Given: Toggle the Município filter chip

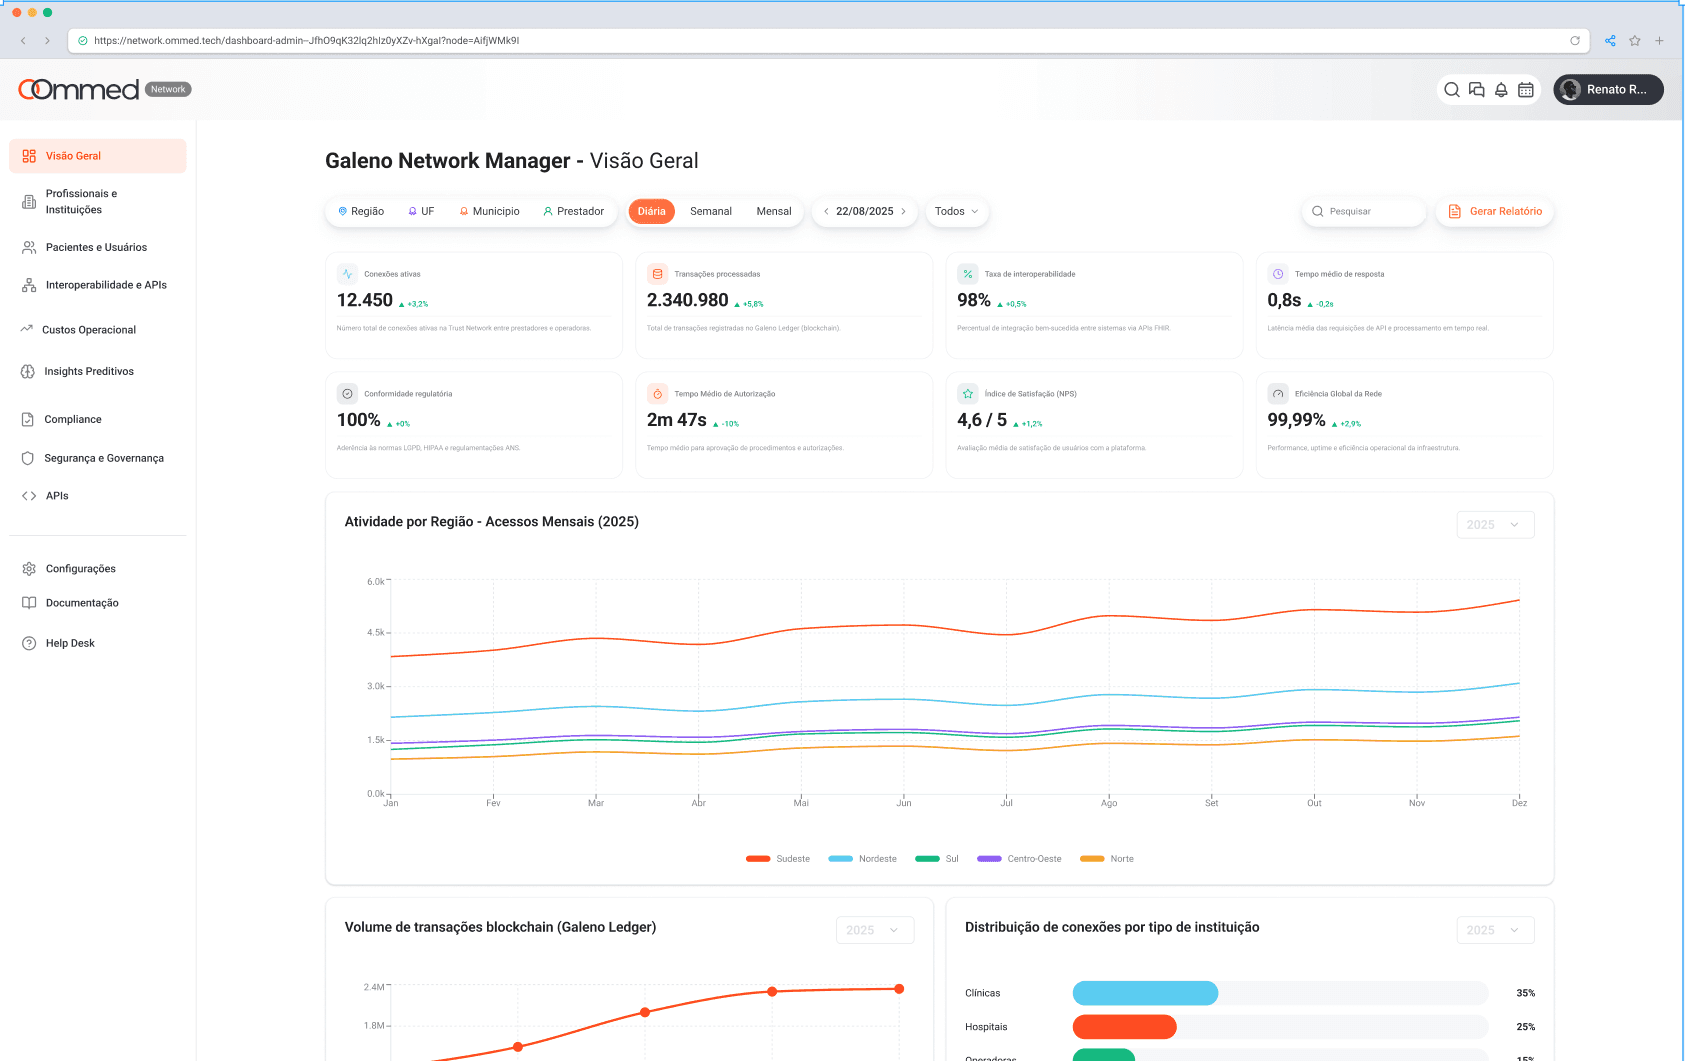Looking at the screenshot, I should pos(489,211).
